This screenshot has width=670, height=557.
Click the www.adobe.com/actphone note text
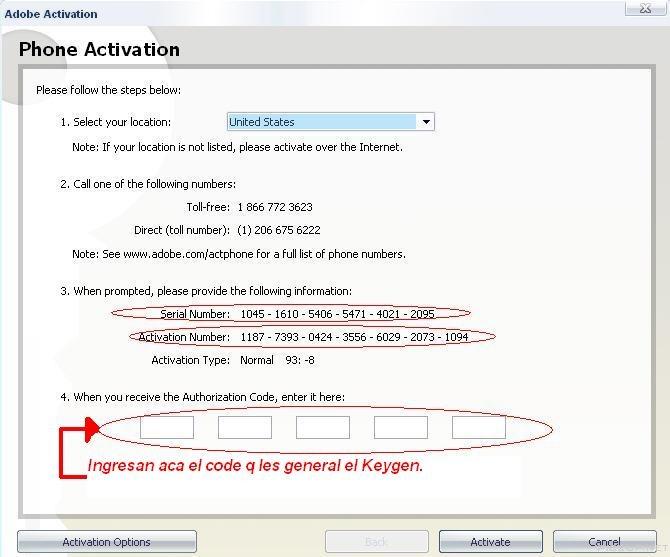point(239,254)
